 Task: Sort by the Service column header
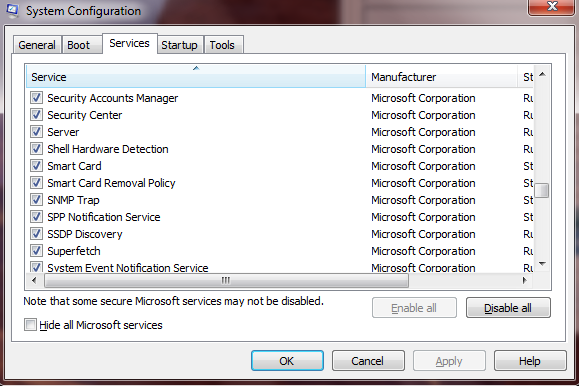(x=196, y=76)
